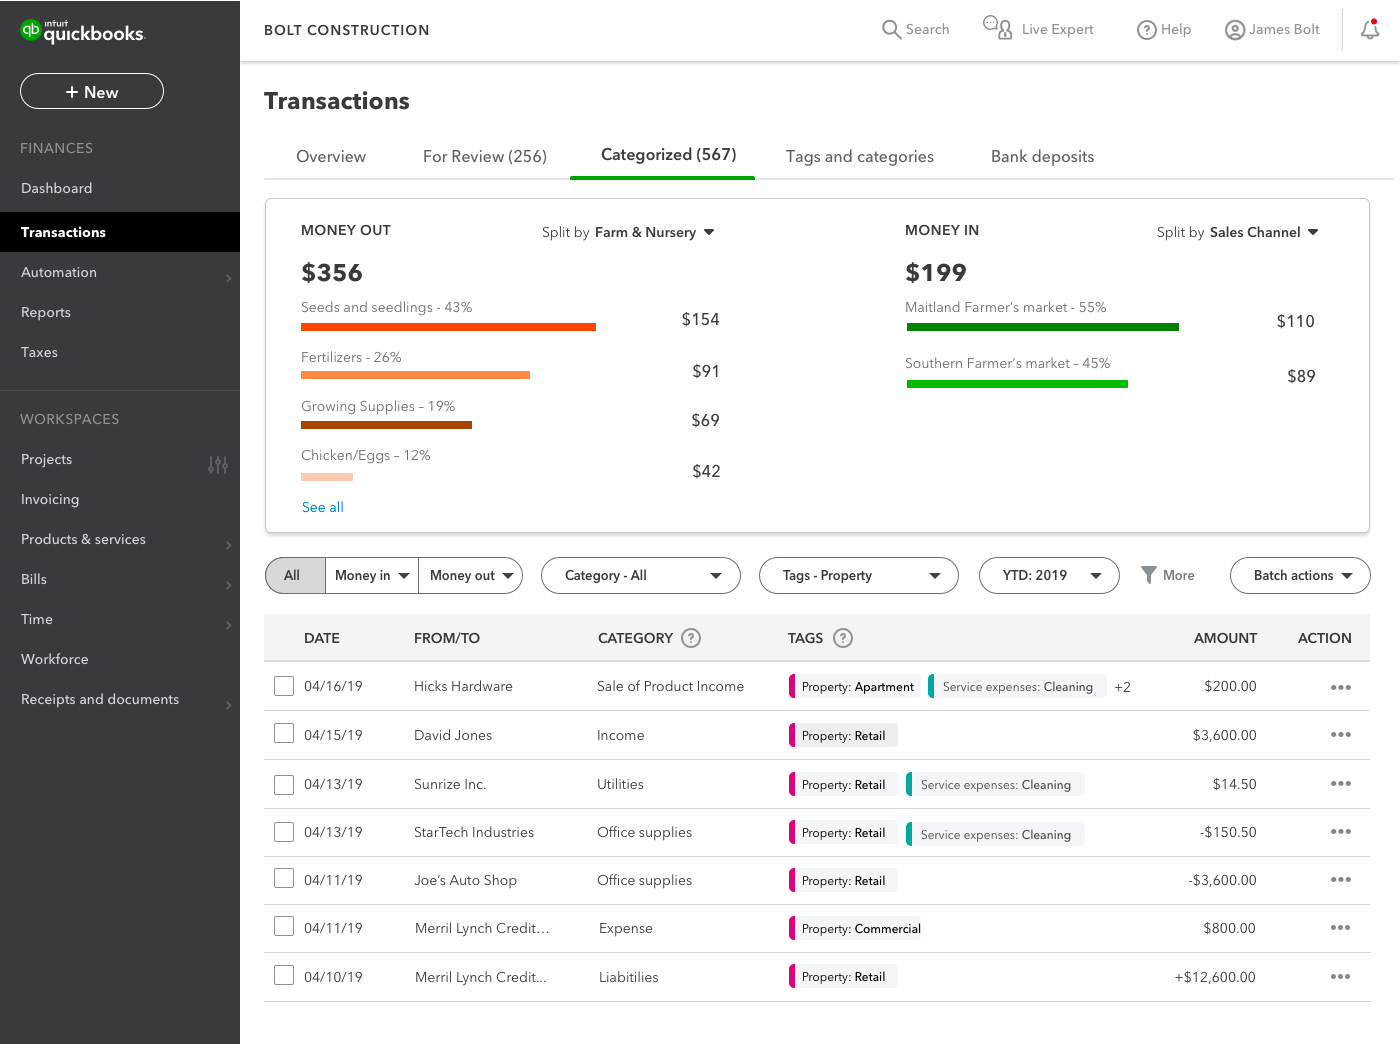The width and height of the screenshot is (1400, 1044).
Task: Select checkbox for 04/11/19 Merril Lynch transaction
Action: click(x=284, y=926)
